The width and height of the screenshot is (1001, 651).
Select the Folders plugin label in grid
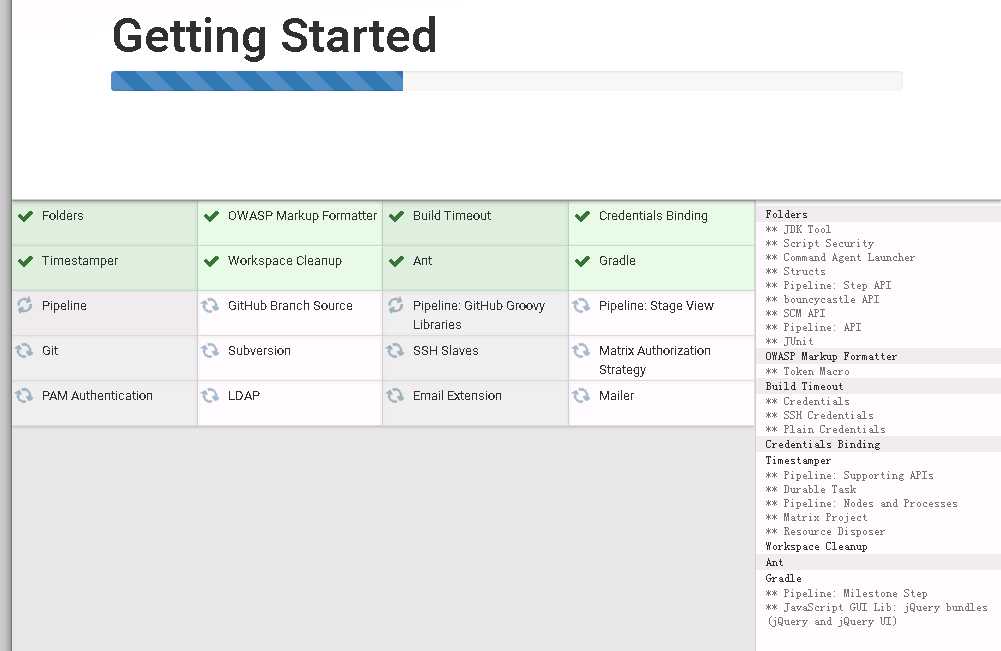[x=63, y=216]
